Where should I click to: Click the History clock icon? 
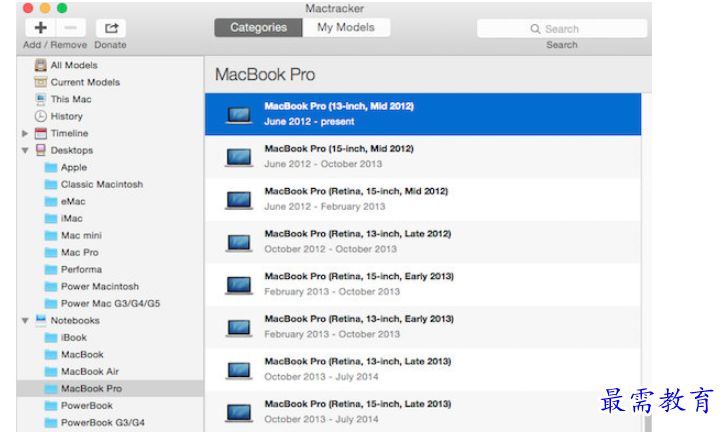[41, 116]
